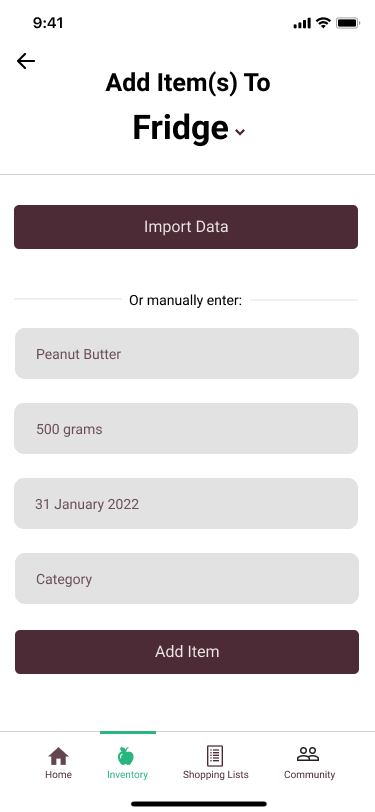Click the battery status icon

(x=348, y=23)
